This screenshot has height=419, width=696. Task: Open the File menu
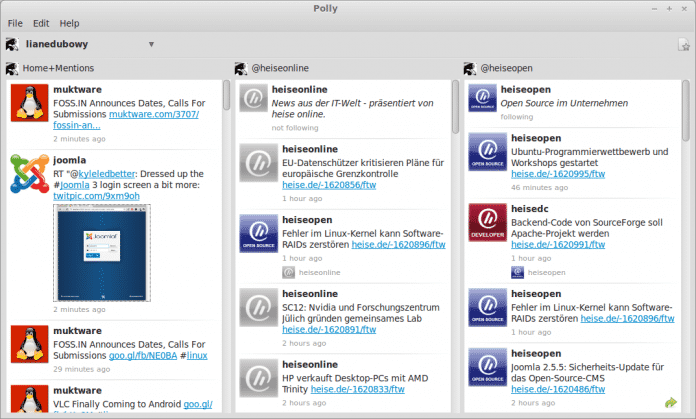pos(16,22)
